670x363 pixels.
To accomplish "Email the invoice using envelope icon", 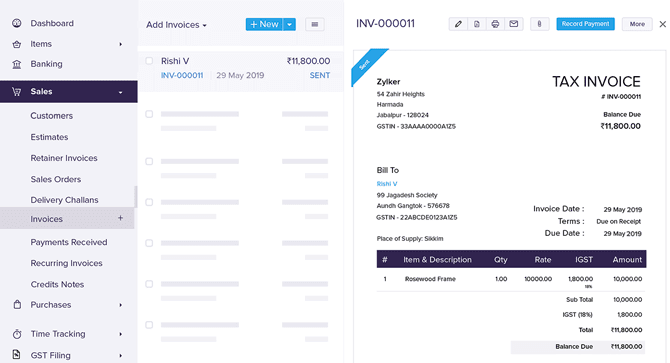I will coord(514,24).
